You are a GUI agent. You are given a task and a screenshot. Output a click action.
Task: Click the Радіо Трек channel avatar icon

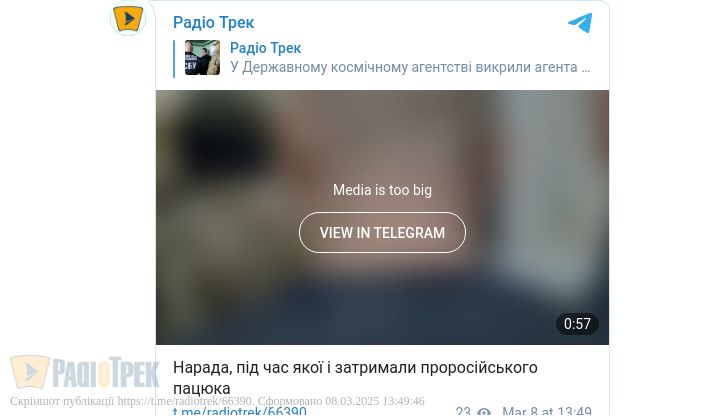coord(128,18)
